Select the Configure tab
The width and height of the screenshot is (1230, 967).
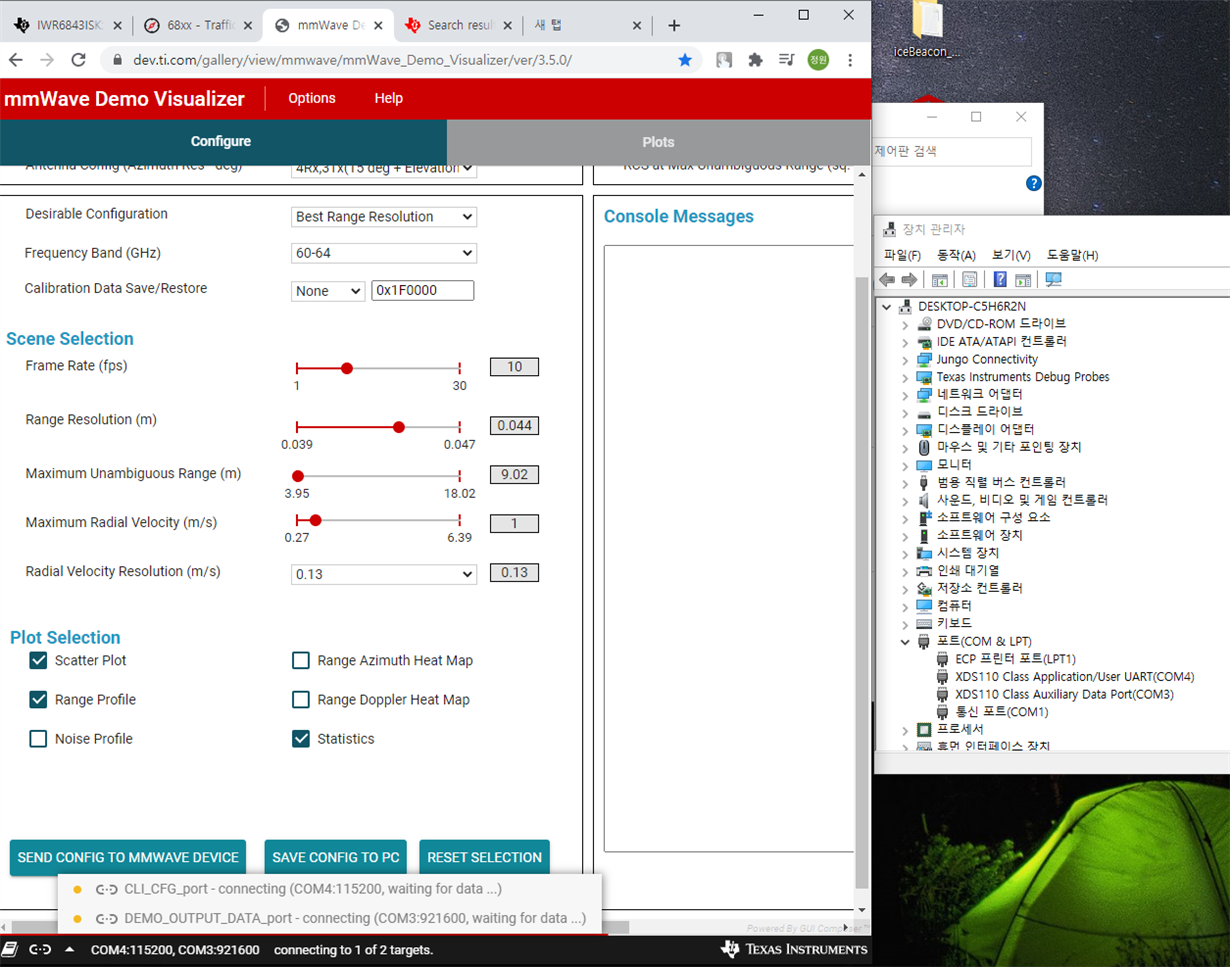coord(221,142)
